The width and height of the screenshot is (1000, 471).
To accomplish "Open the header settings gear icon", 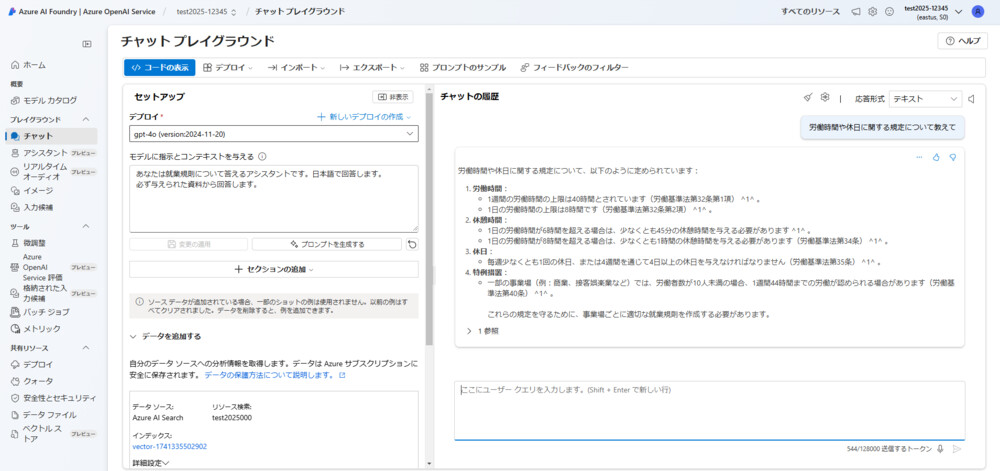I will [x=872, y=11].
